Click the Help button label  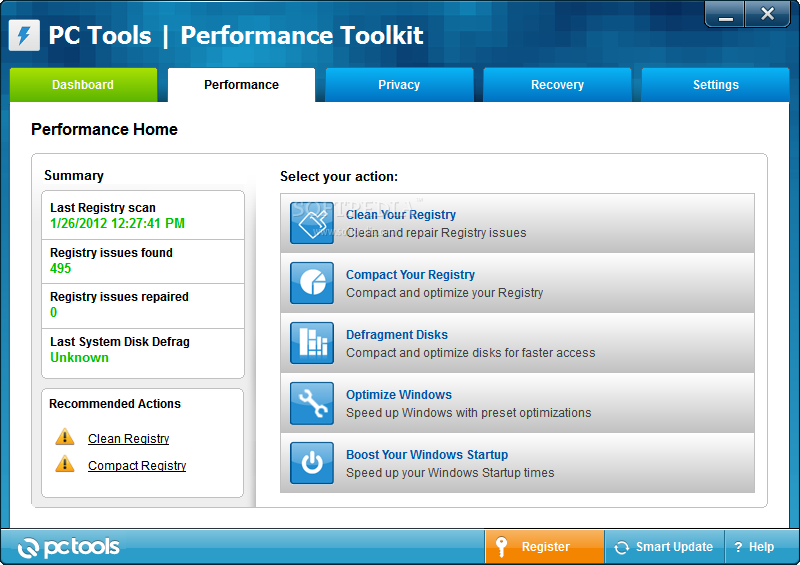(x=761, y=547)
